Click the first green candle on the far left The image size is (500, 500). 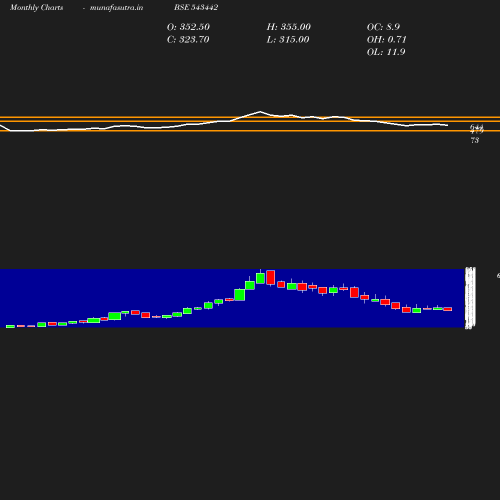pos(10,326)
